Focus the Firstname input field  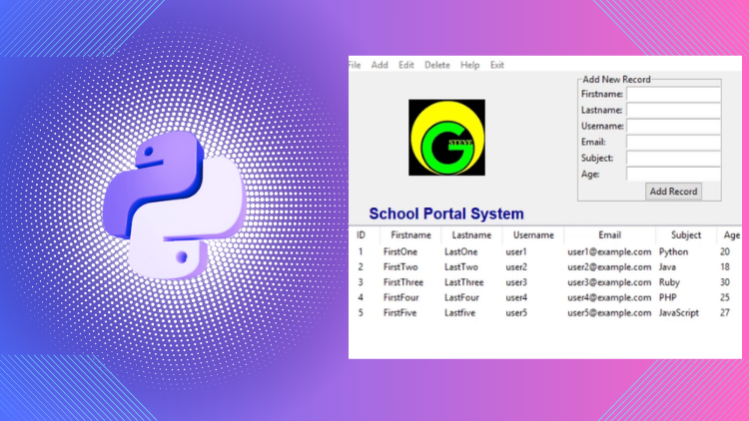point(673,94)
